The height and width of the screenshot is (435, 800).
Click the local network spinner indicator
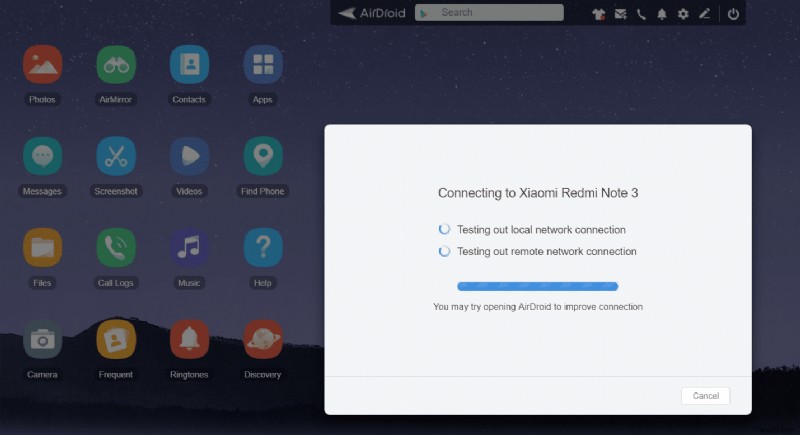pyautogui.click(x=444, y=229)
